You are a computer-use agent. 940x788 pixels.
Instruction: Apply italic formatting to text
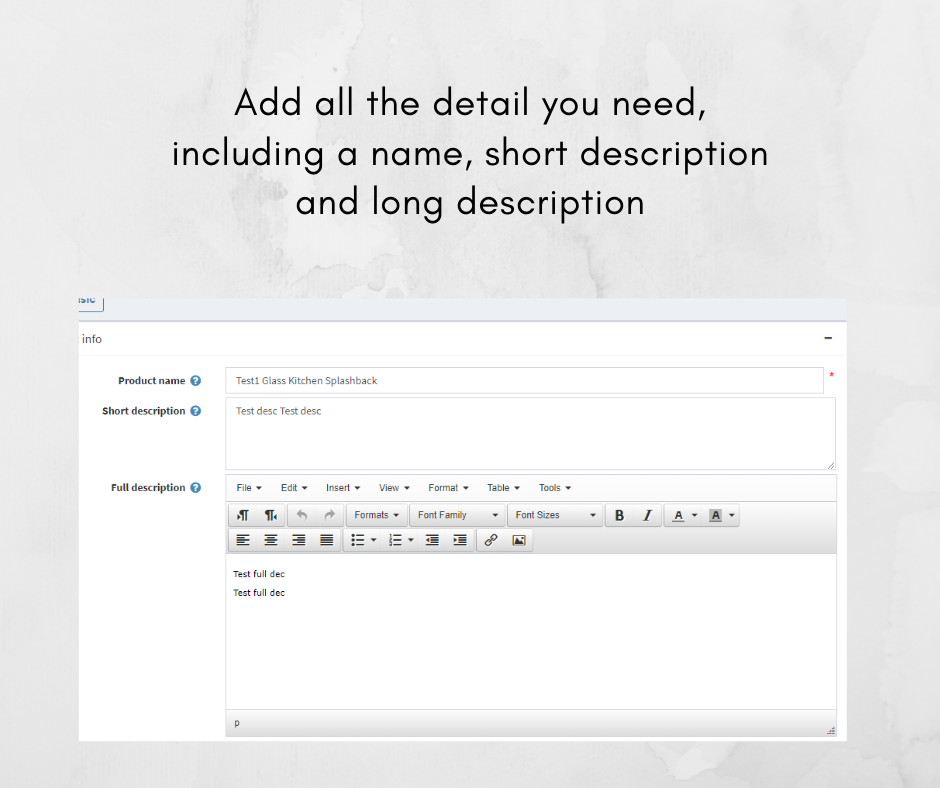pos(646,515)
